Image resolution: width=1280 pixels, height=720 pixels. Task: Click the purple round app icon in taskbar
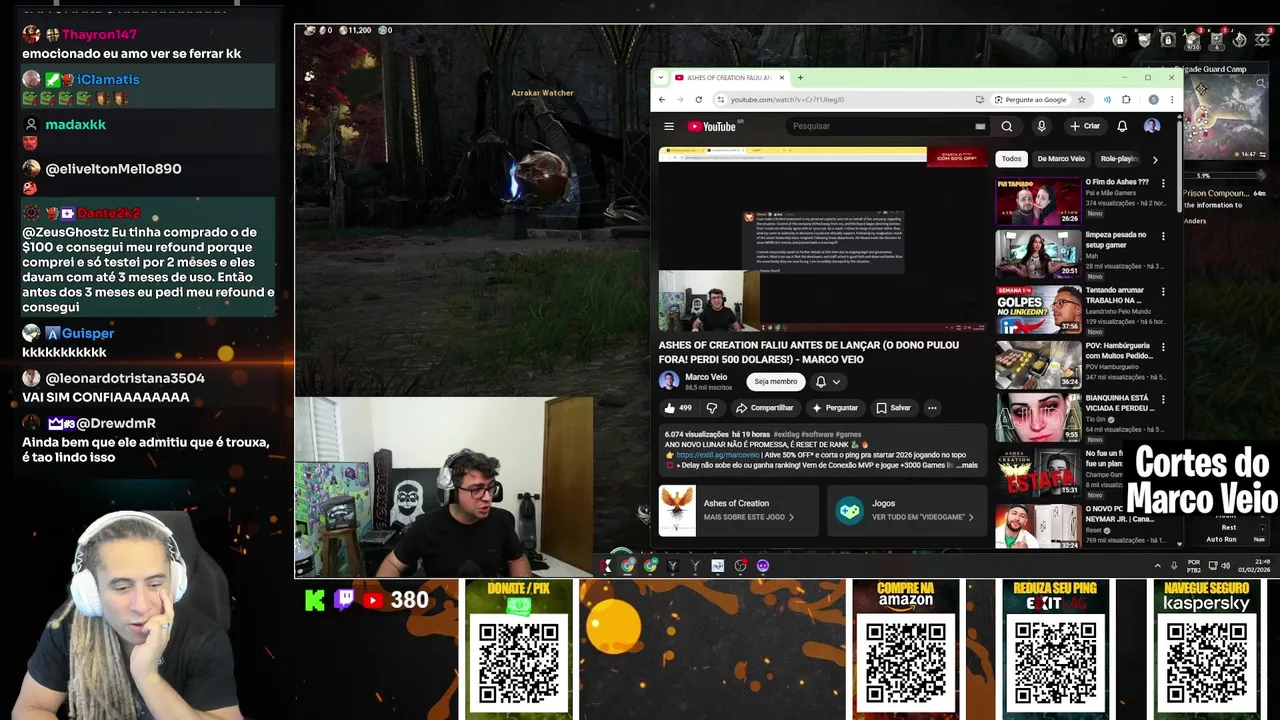763,566
